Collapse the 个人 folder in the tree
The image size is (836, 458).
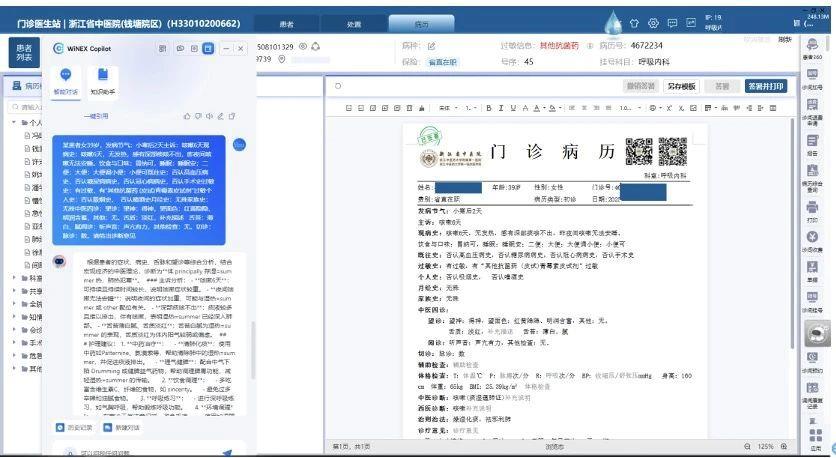click(14, 123)
